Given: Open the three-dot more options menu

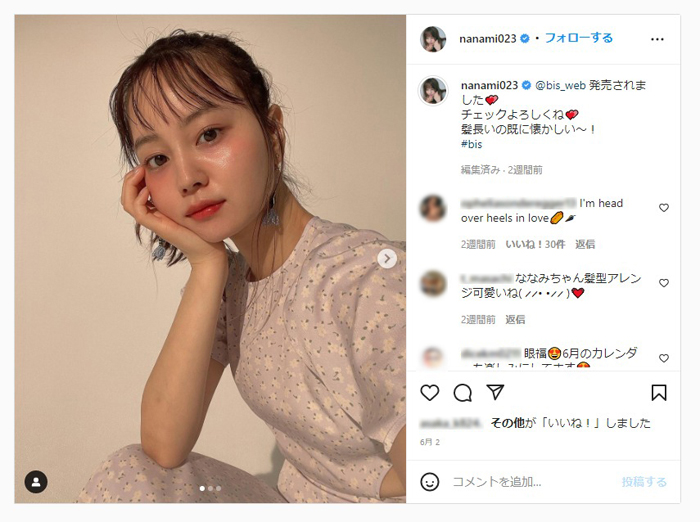Looking at the screenshot, I should [x=657, y=39].
